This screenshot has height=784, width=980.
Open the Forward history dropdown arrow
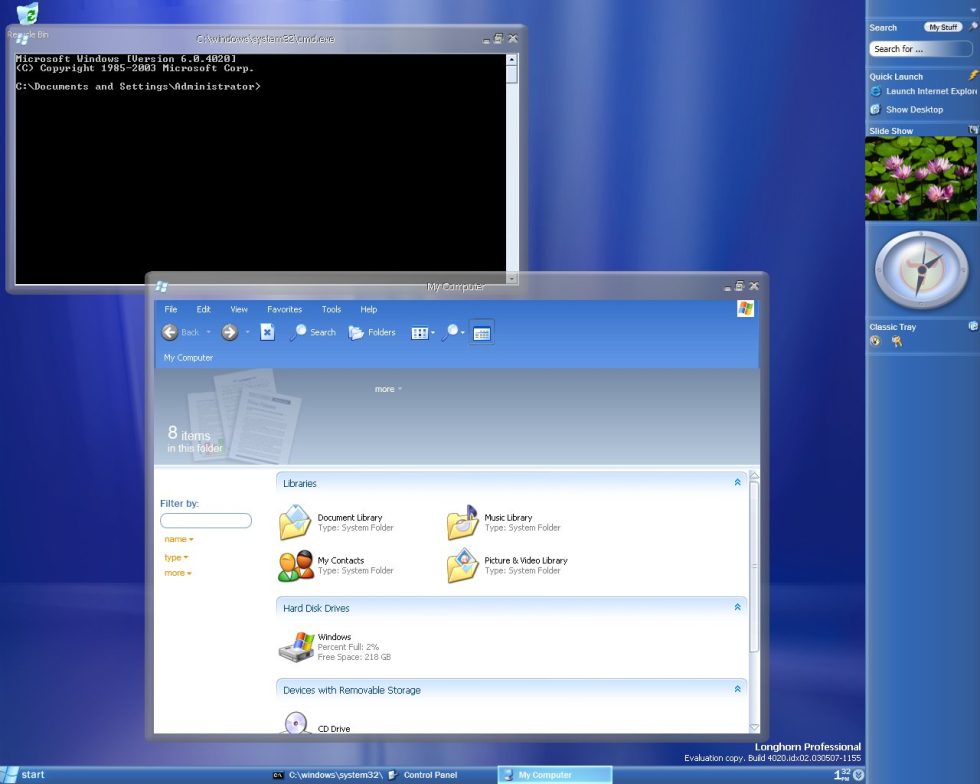click(248, 332)
